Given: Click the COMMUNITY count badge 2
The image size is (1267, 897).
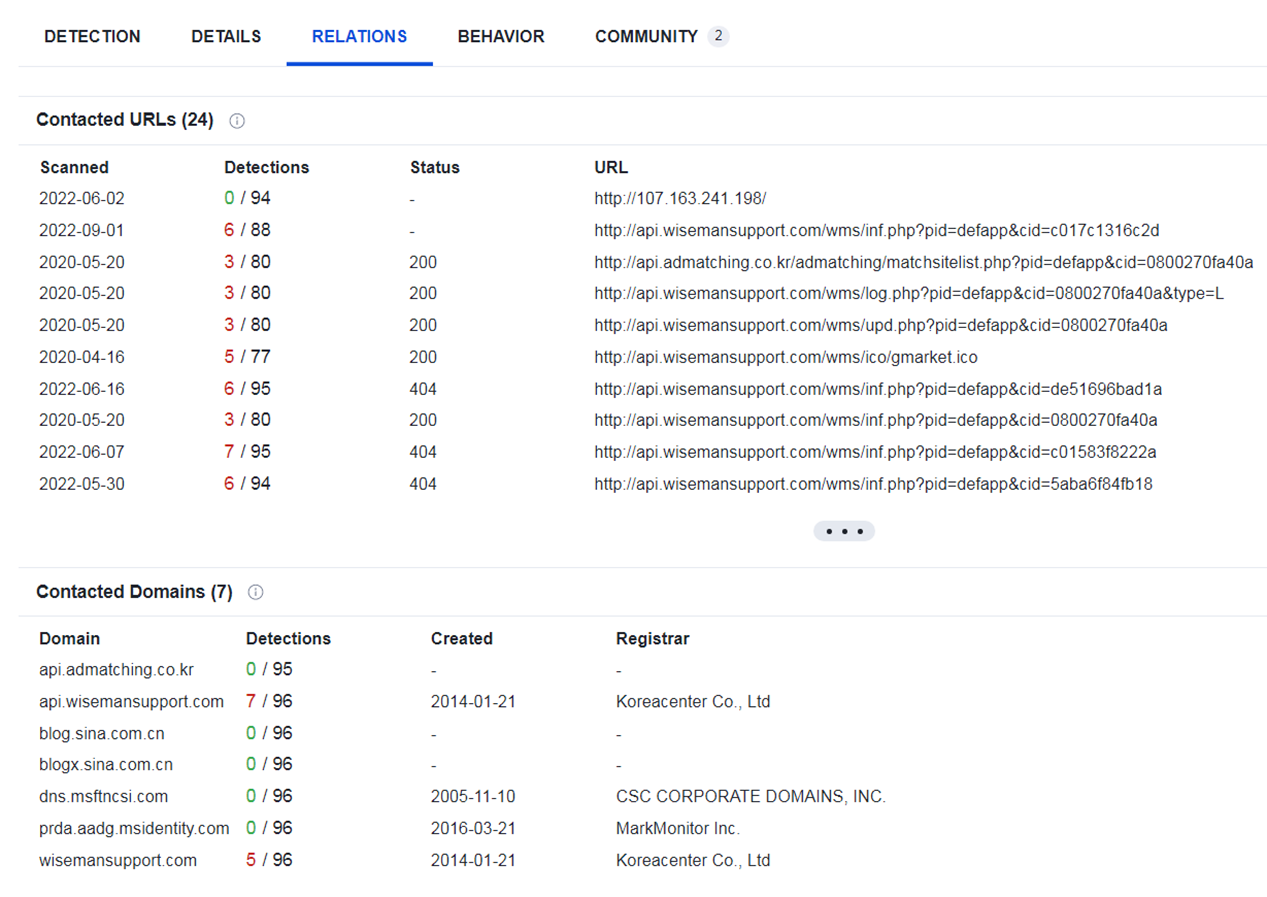Looking at the screenshot, I should point(718,36).
